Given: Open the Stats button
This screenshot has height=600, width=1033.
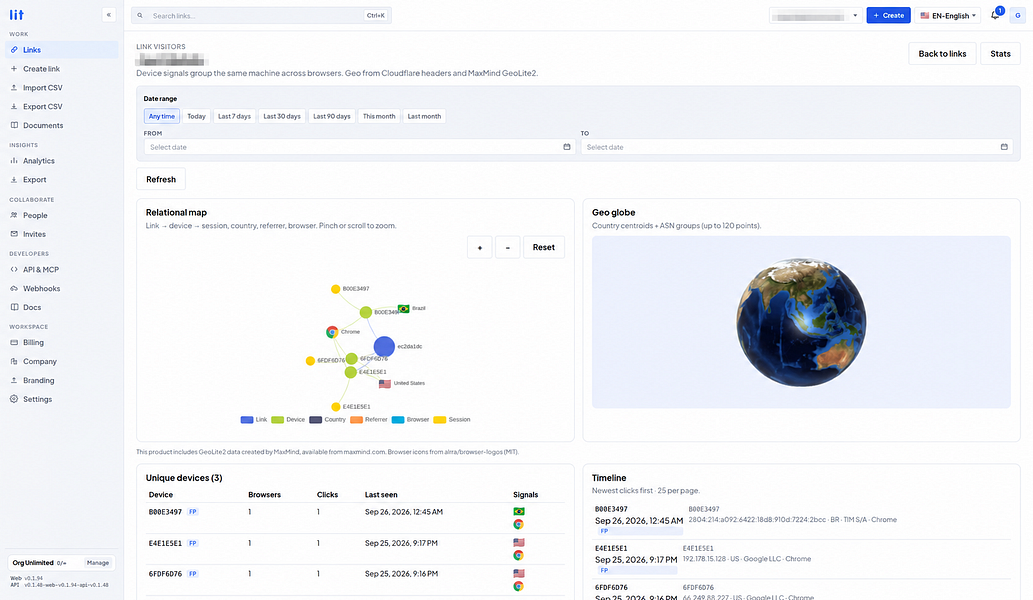Looking at the screenshot, I should click(x=1000, y=54).
